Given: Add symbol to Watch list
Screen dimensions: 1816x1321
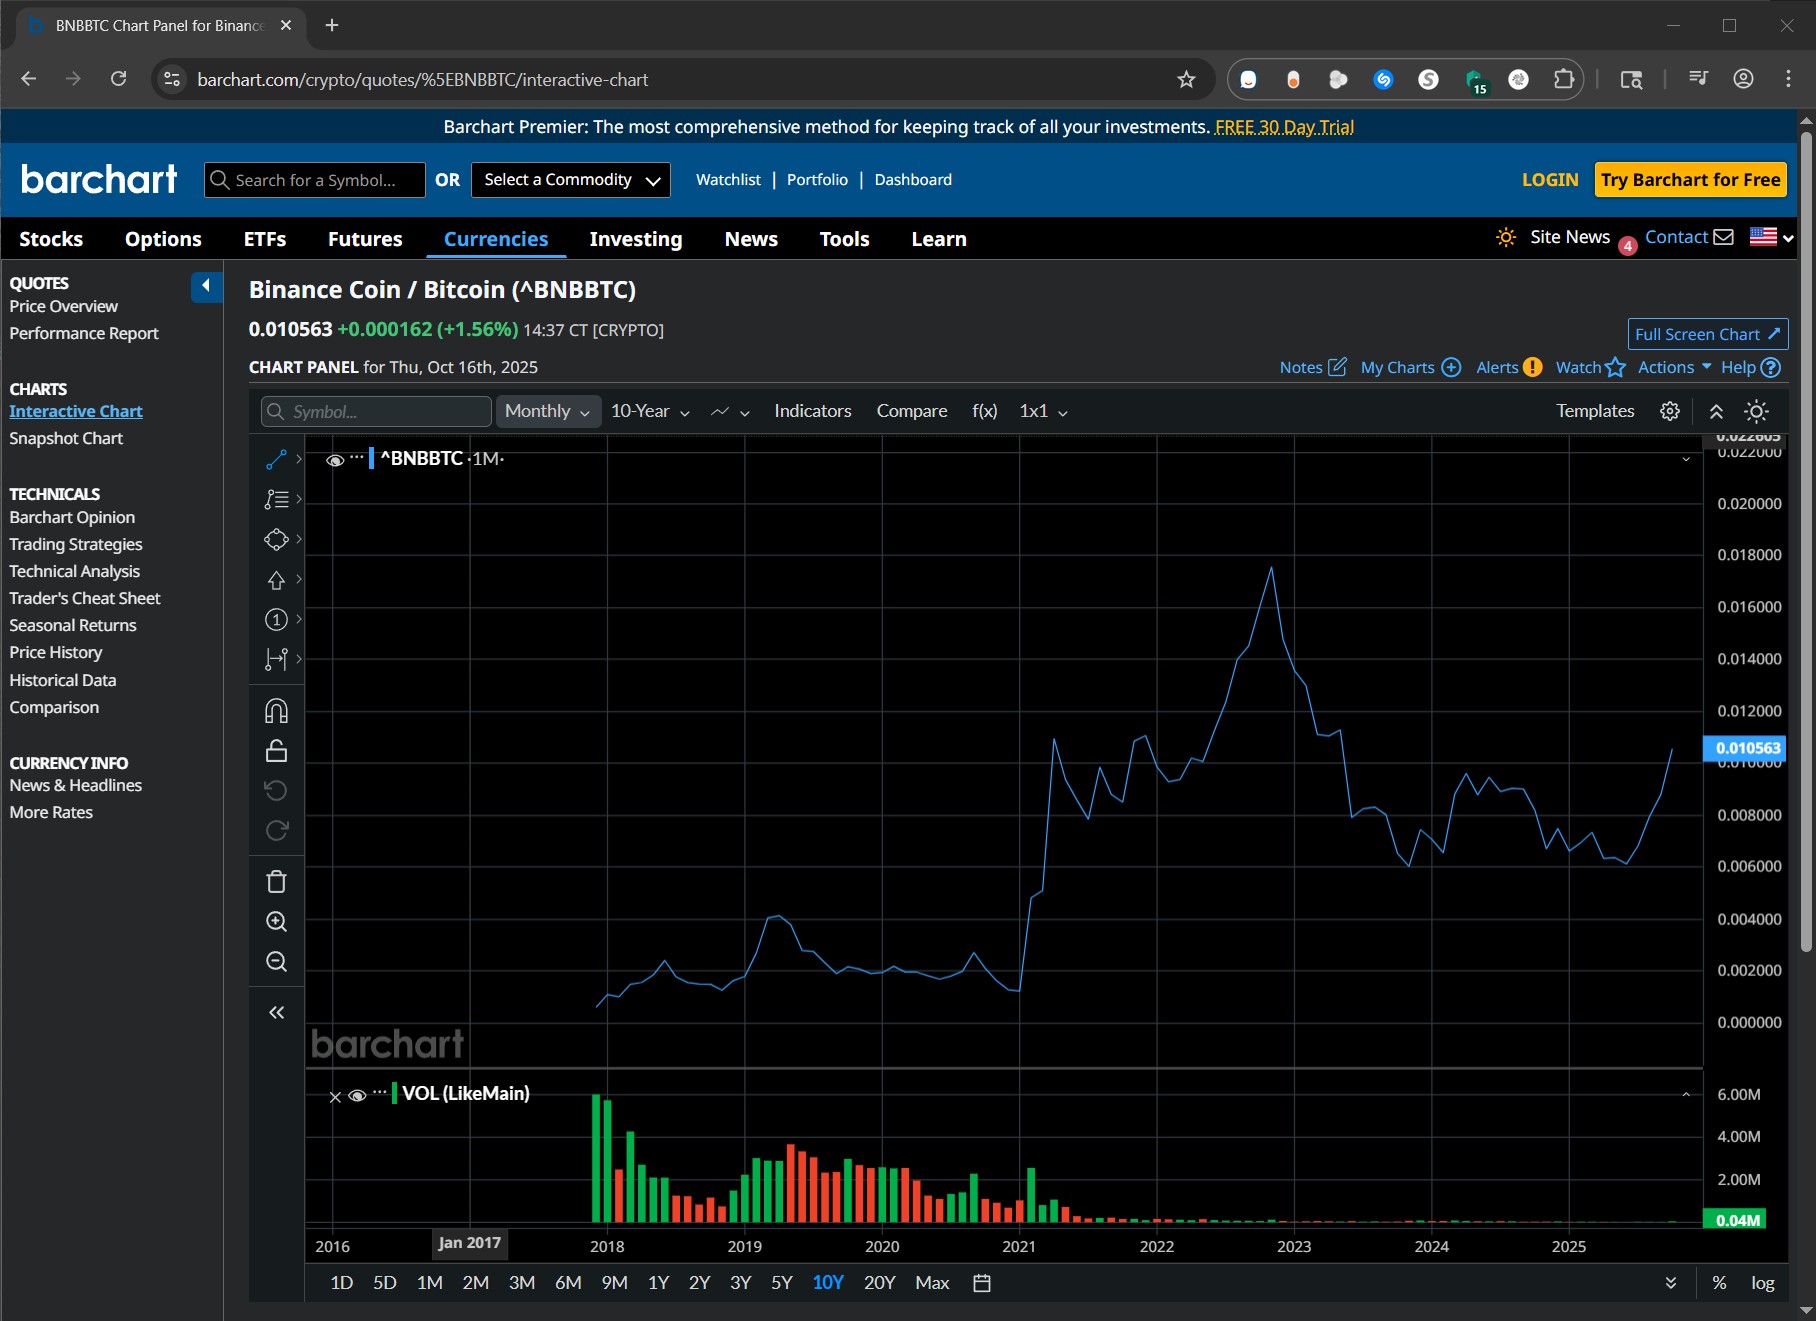Looking at the screenshot, I should [1590, 367].
